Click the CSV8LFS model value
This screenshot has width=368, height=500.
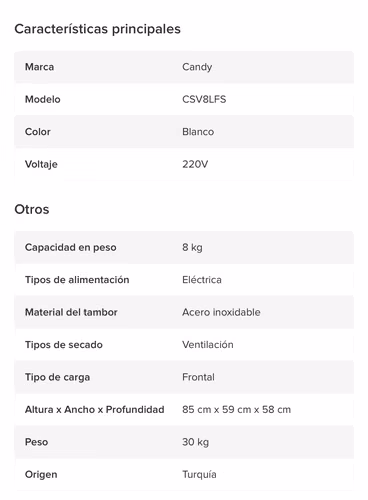click(x=204, y=99)
